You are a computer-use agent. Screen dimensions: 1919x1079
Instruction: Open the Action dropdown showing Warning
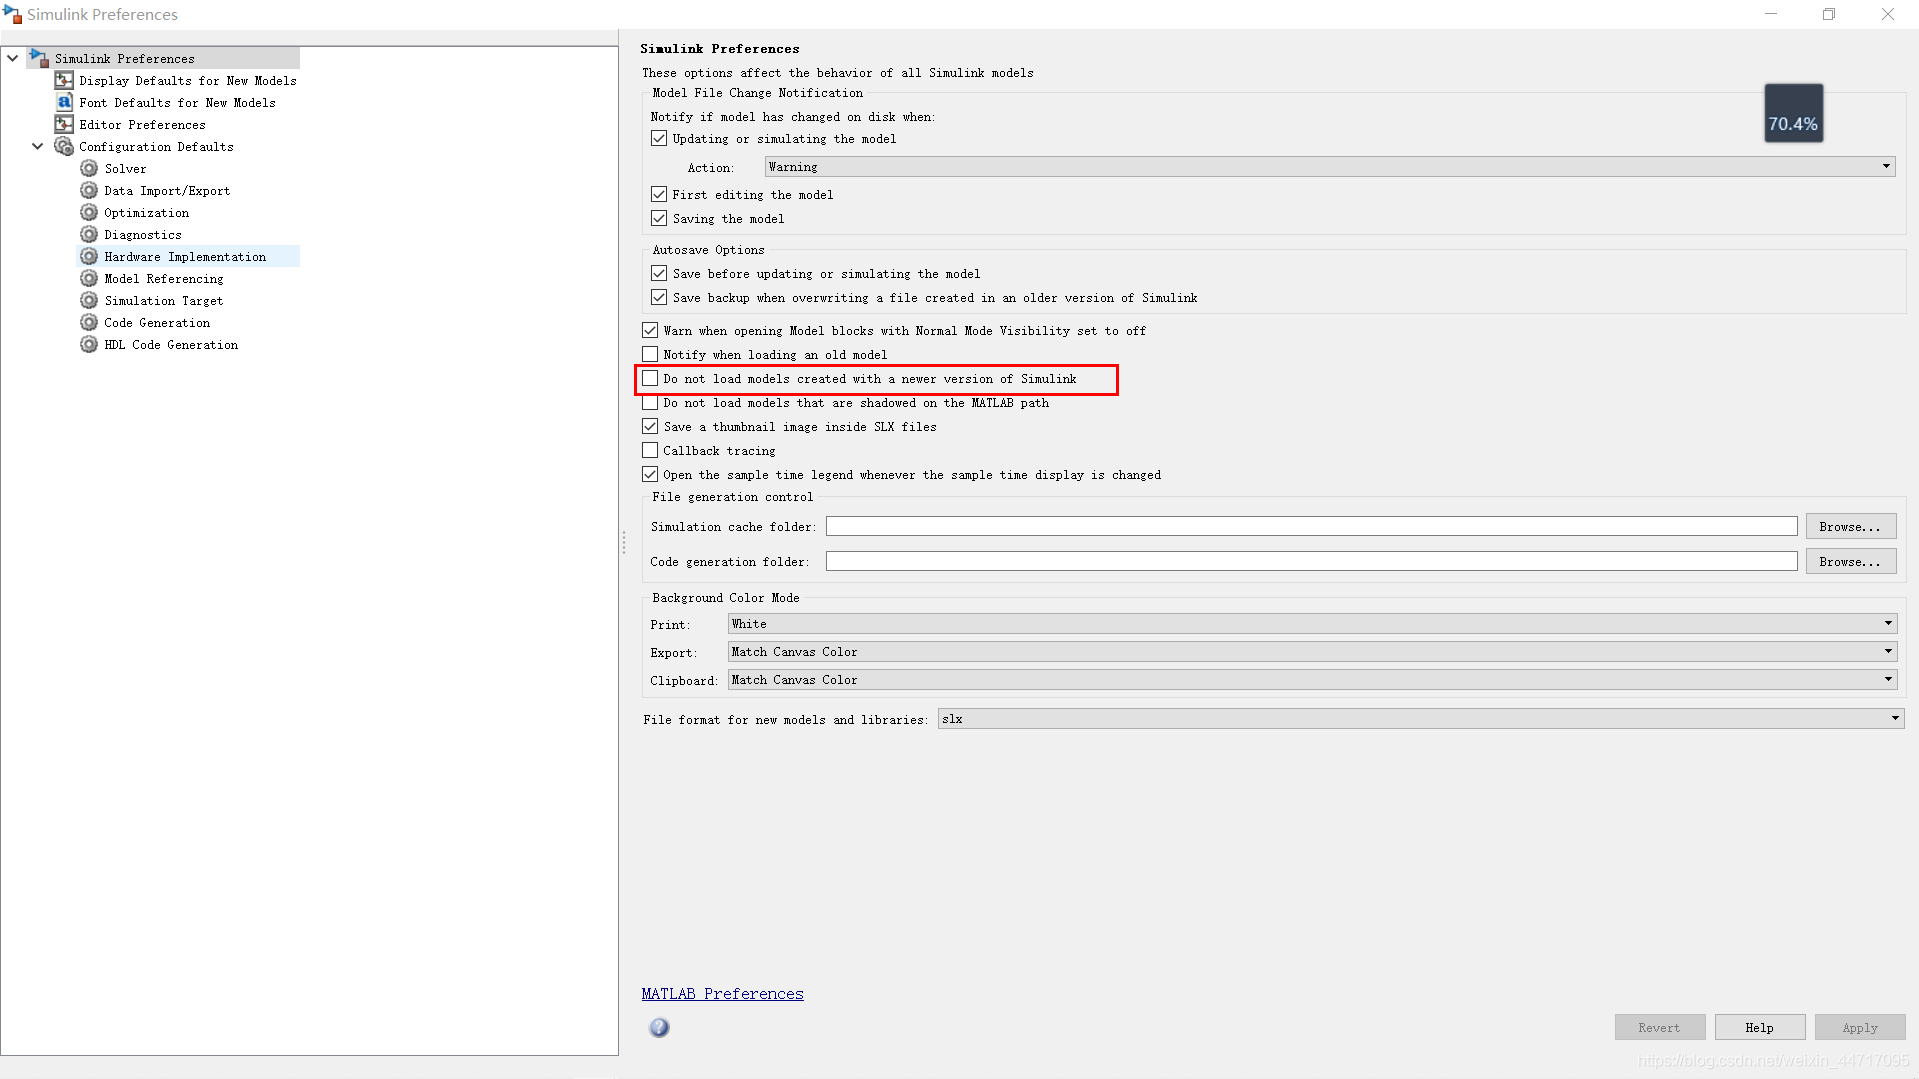point(1330,167)
